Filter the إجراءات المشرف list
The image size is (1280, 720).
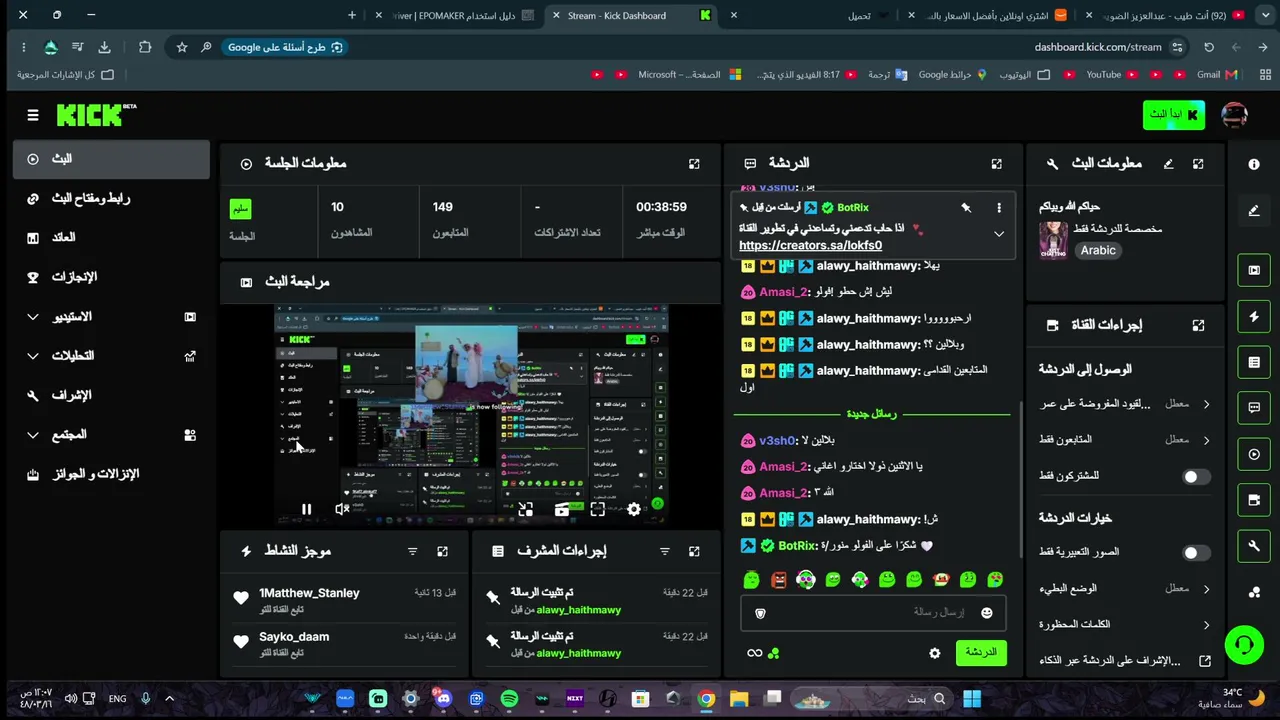664,551
